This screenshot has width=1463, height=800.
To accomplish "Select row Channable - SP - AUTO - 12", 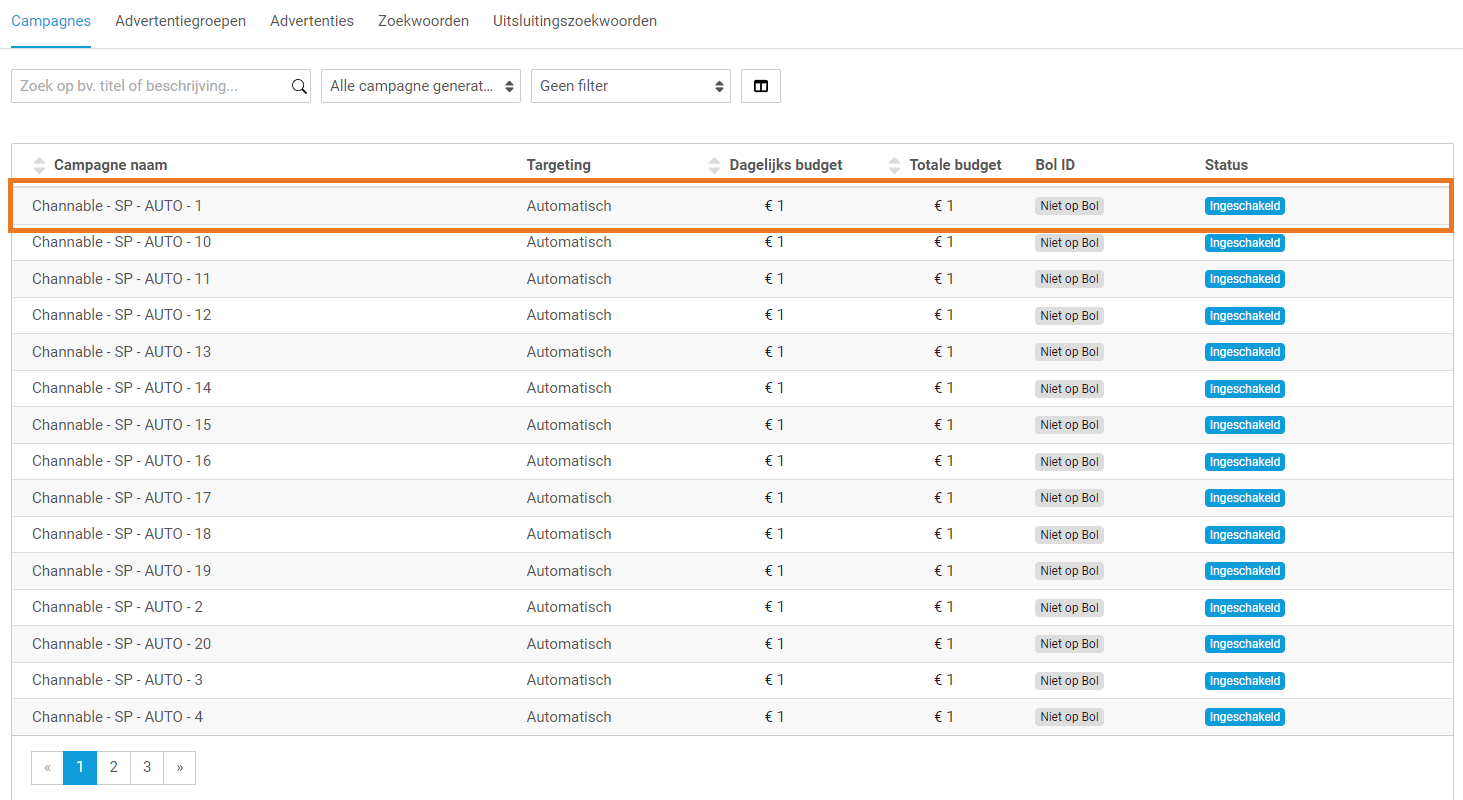I will point(732,315).
